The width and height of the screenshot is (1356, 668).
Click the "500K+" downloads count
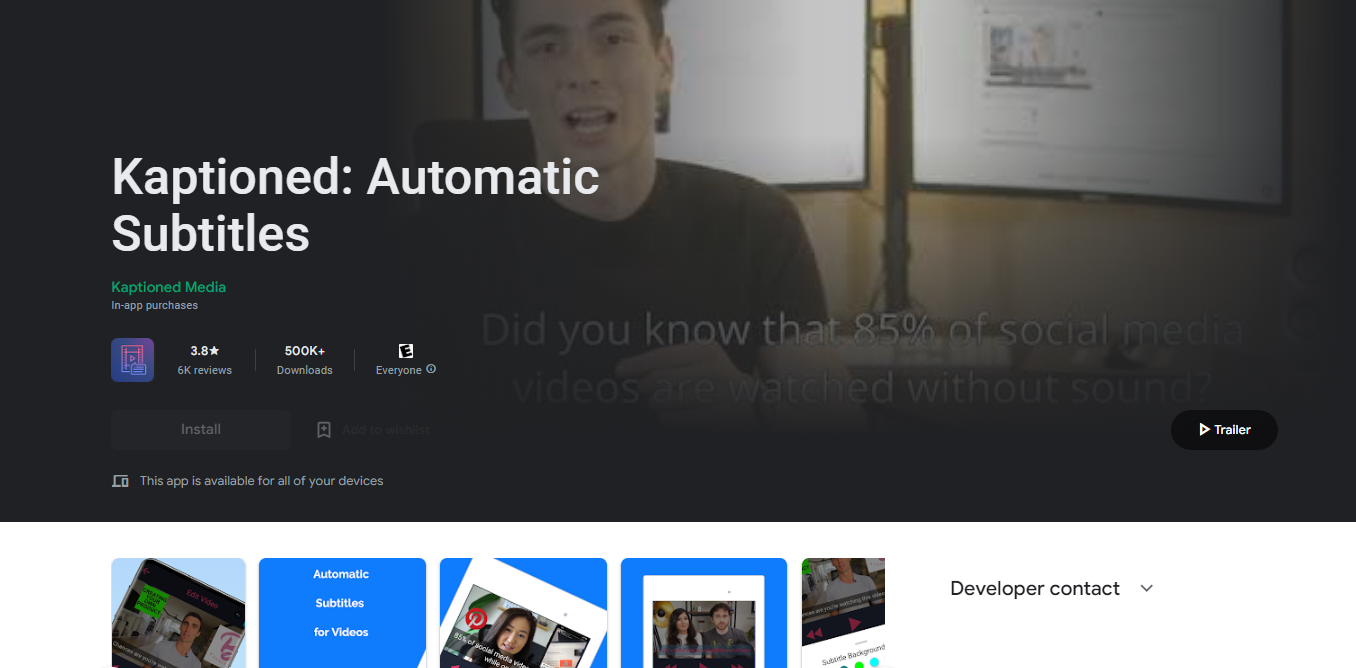coord(305,351)
